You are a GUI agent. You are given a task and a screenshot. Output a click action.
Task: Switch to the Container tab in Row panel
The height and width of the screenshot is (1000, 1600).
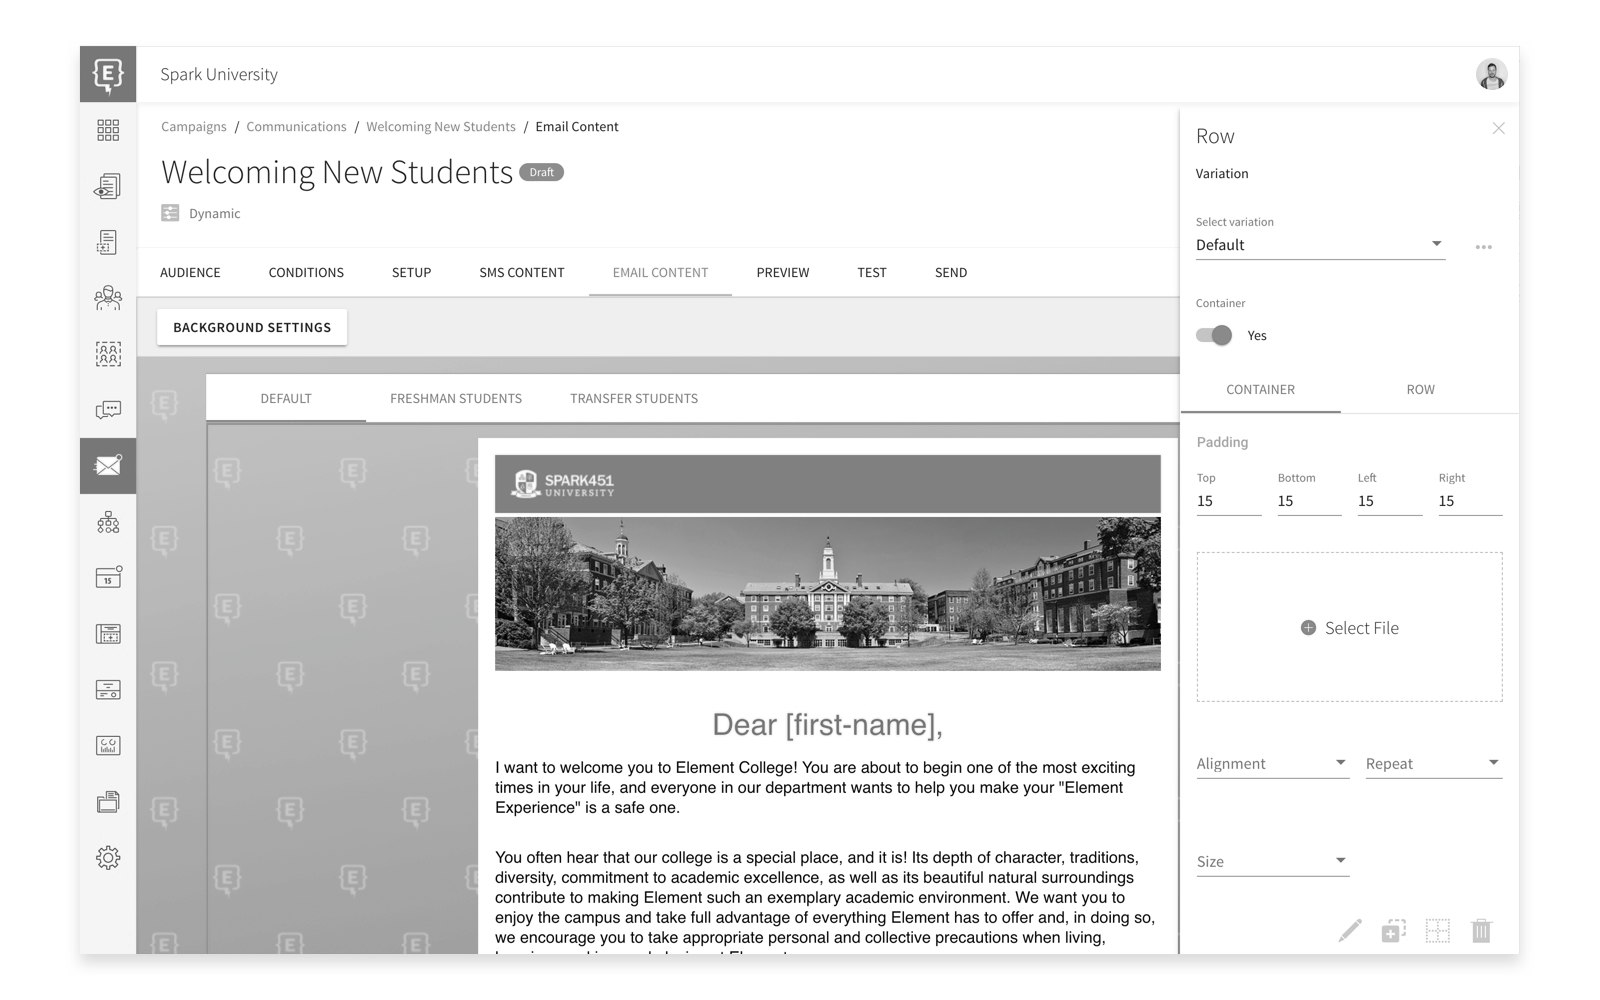tap(1260, 389)
